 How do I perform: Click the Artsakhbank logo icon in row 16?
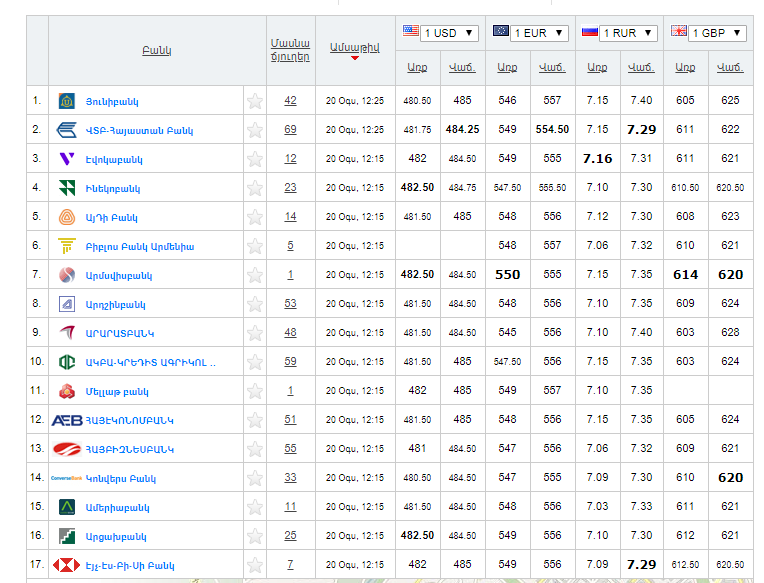tap(67, 536)
